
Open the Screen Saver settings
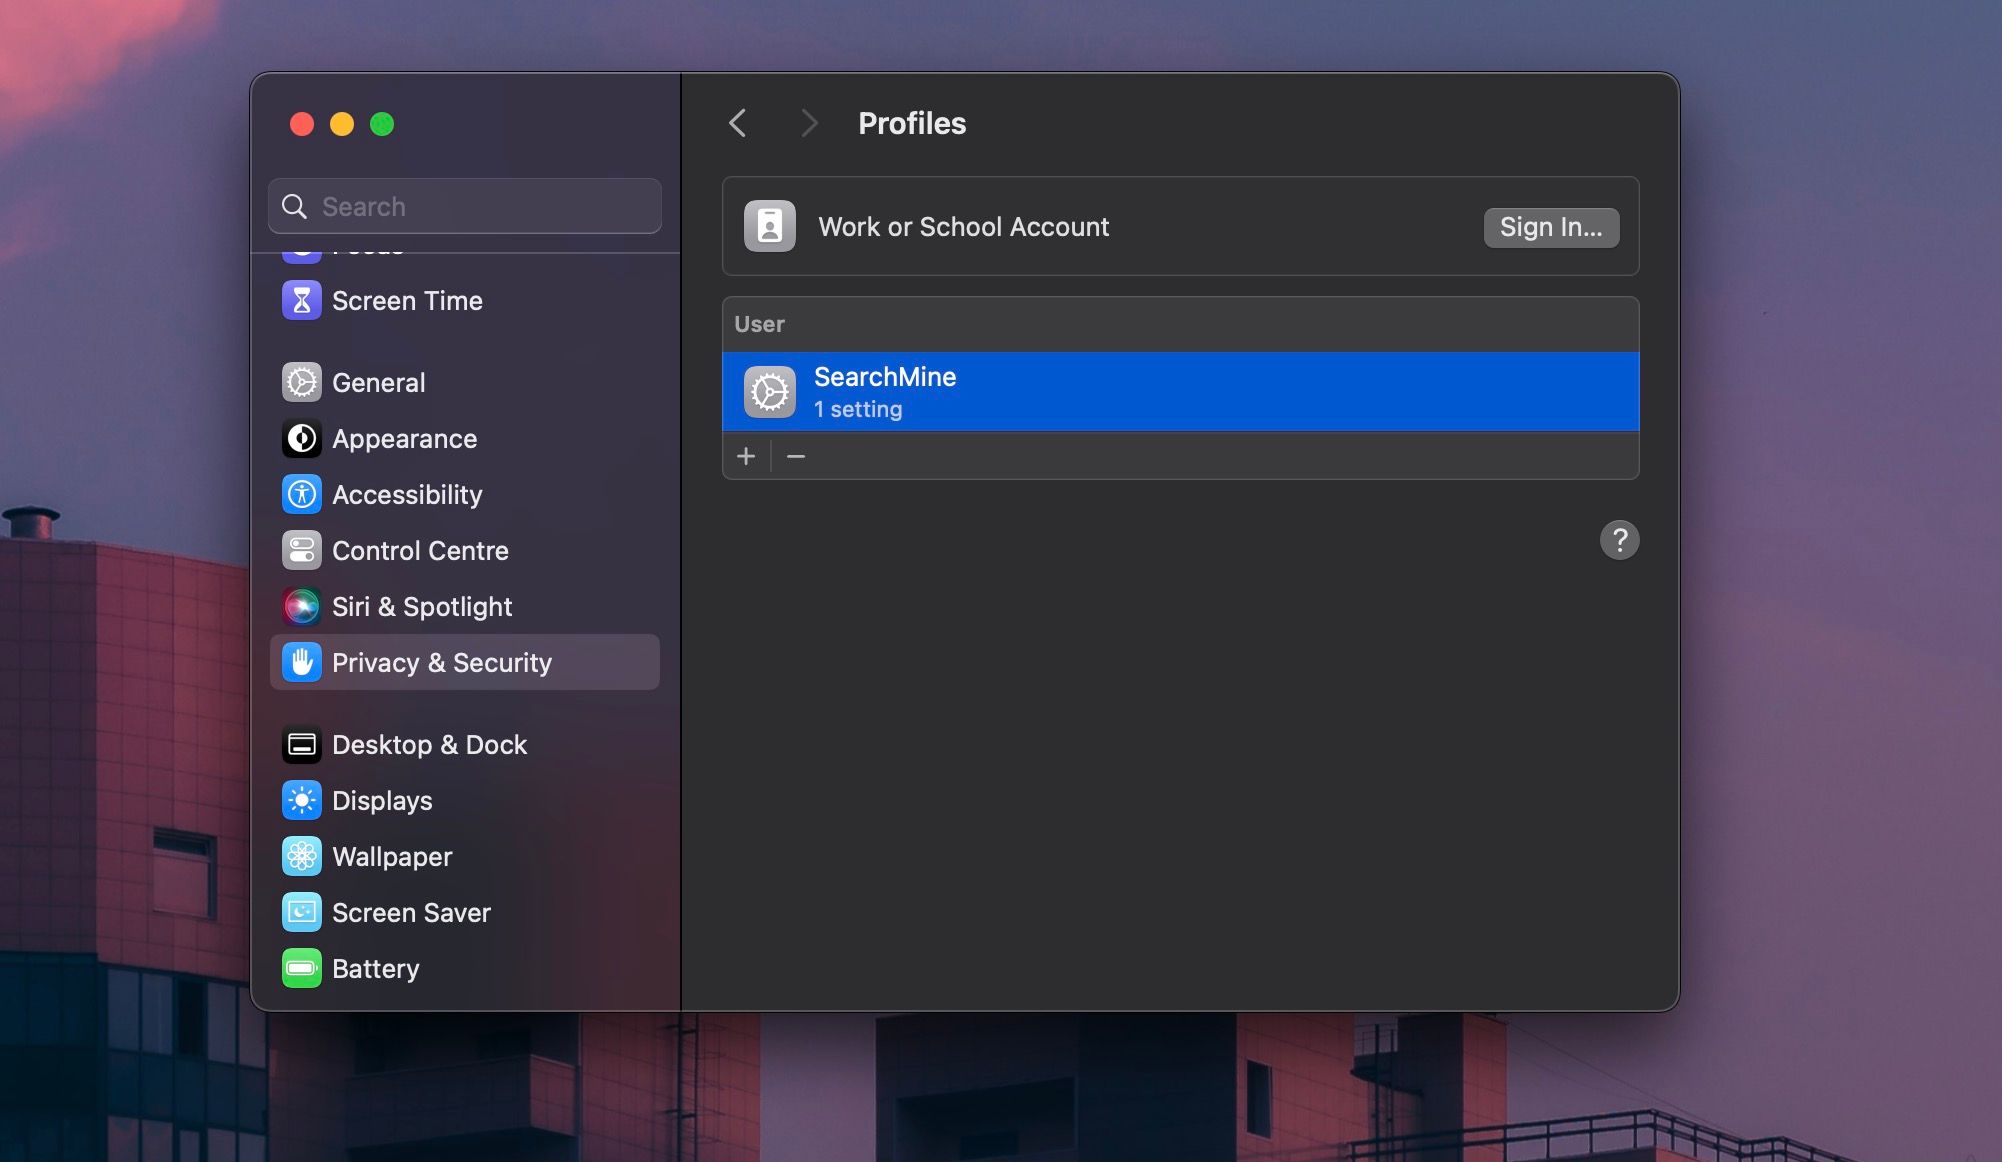(302, 912)
